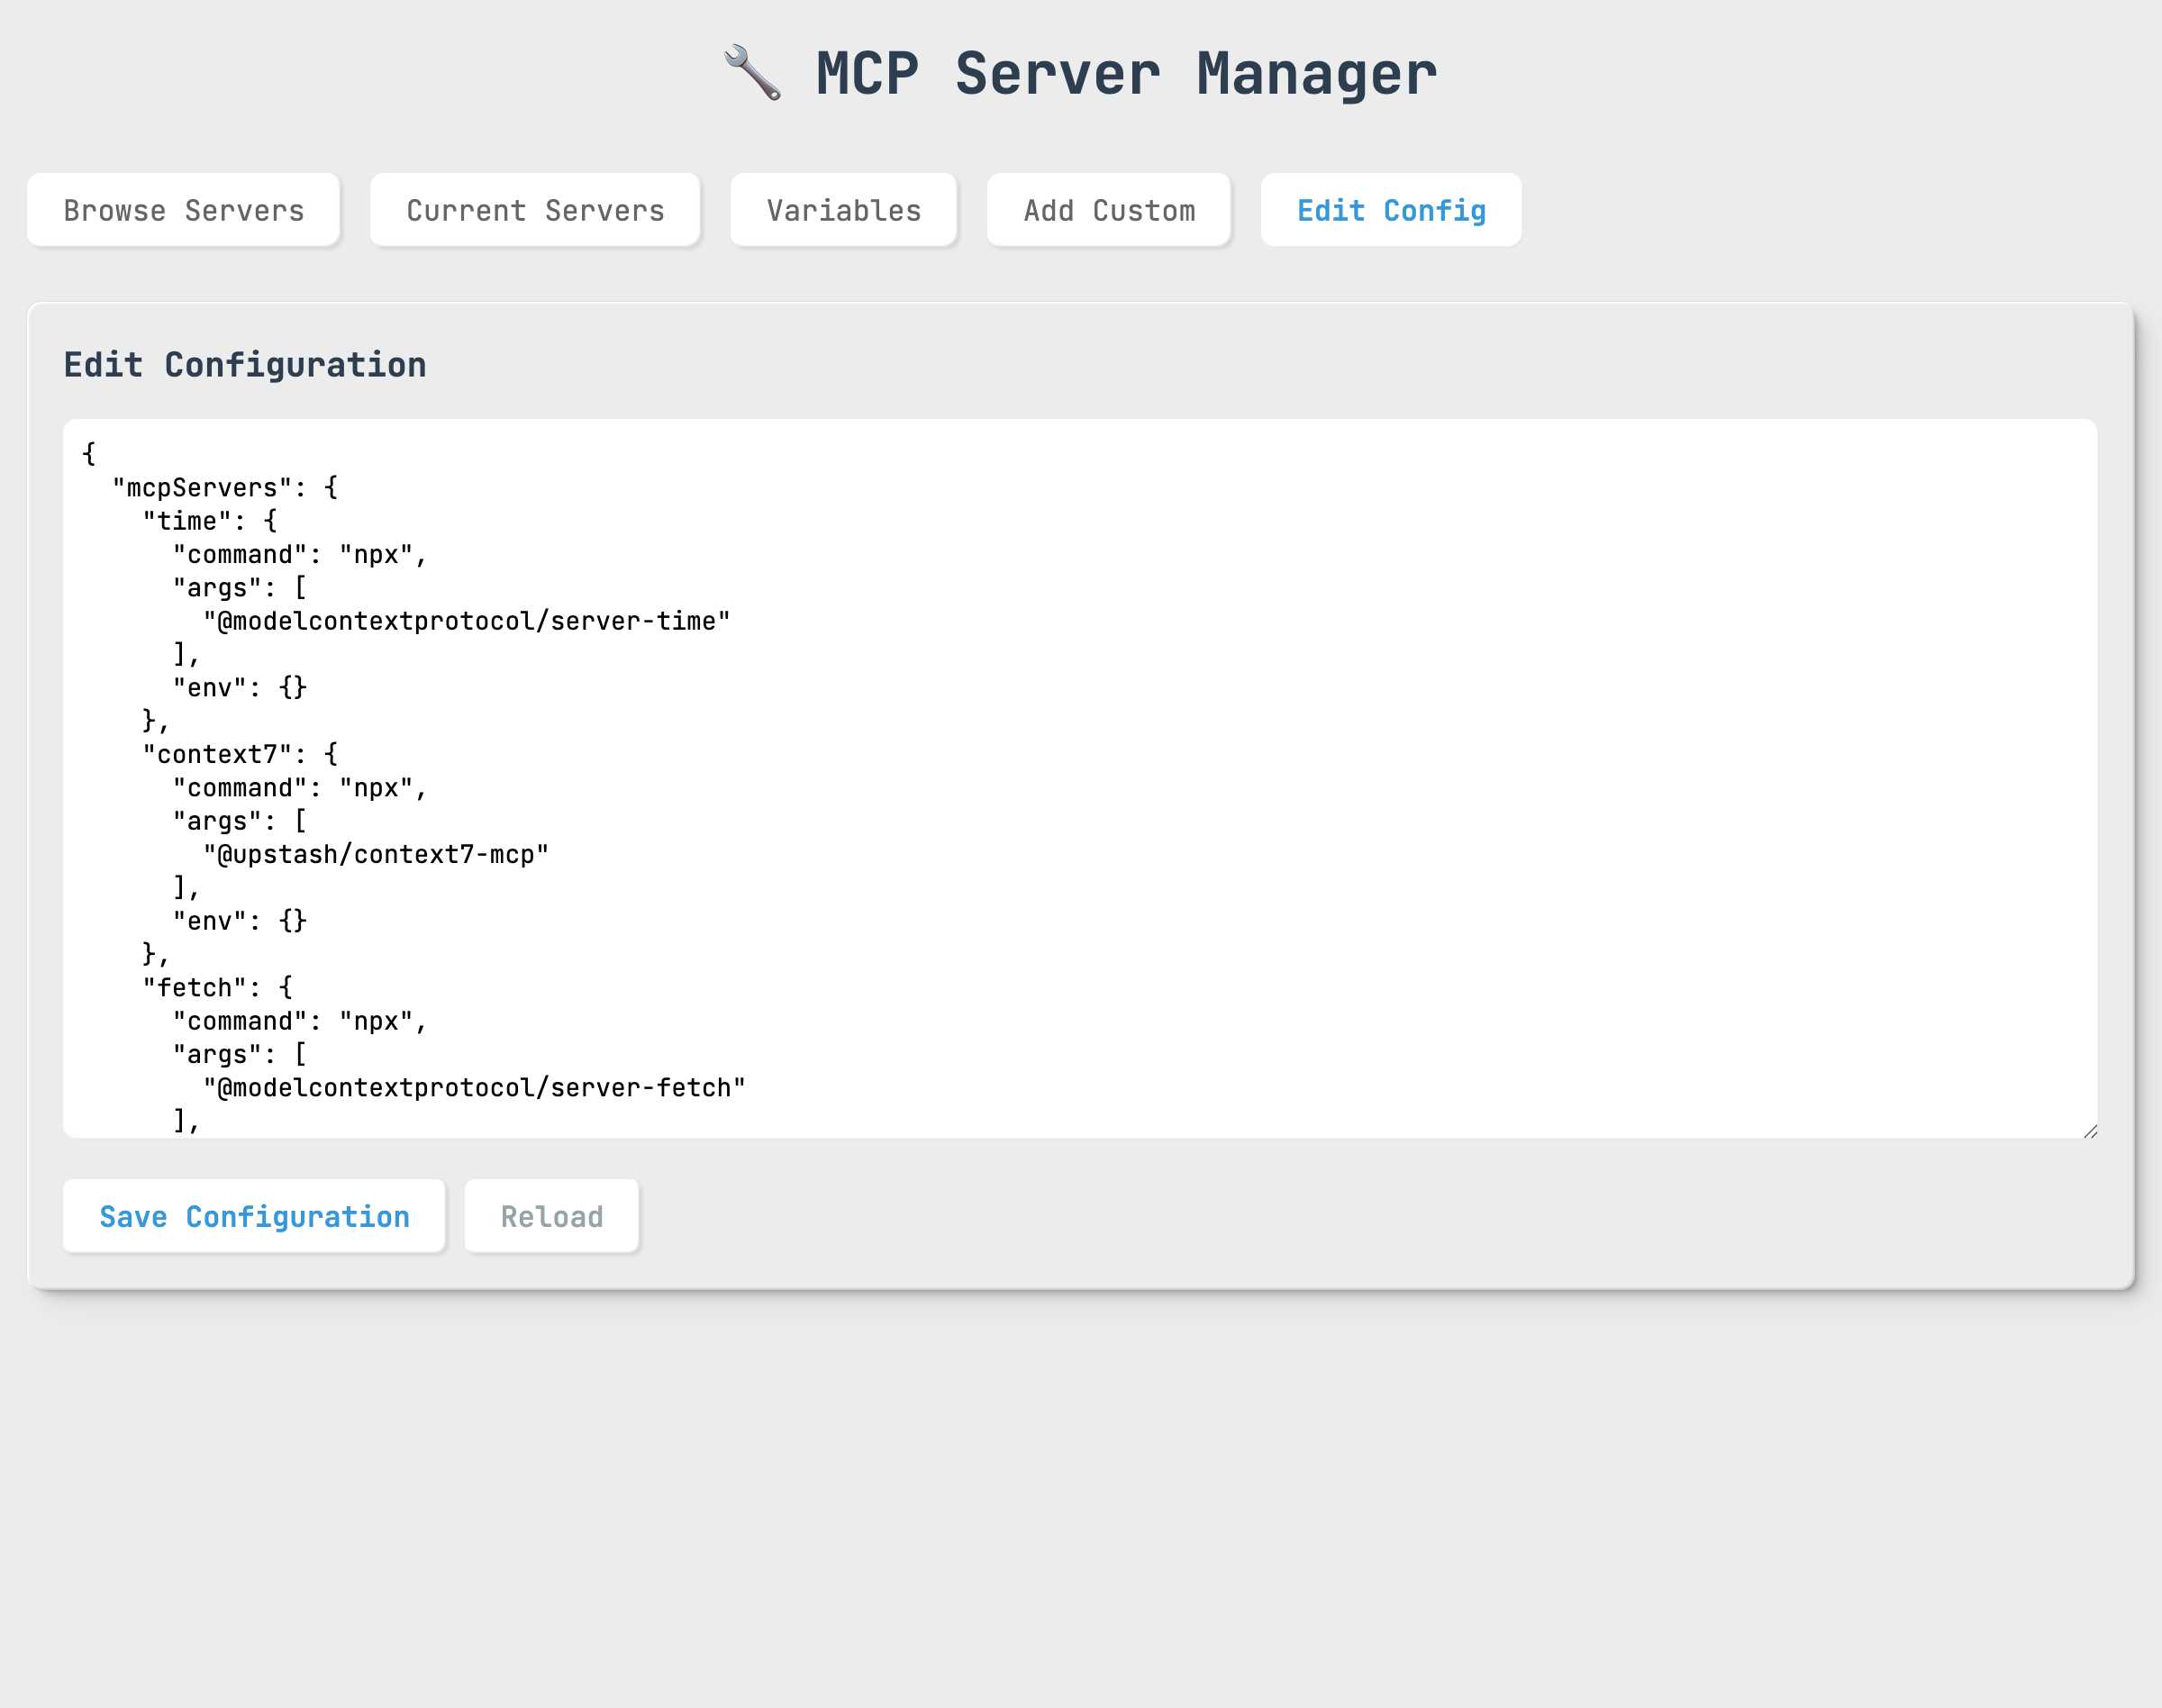Click the "@upstash/context7-mcp" argument line
The image size is (2162, 1708).
point(376,853)
